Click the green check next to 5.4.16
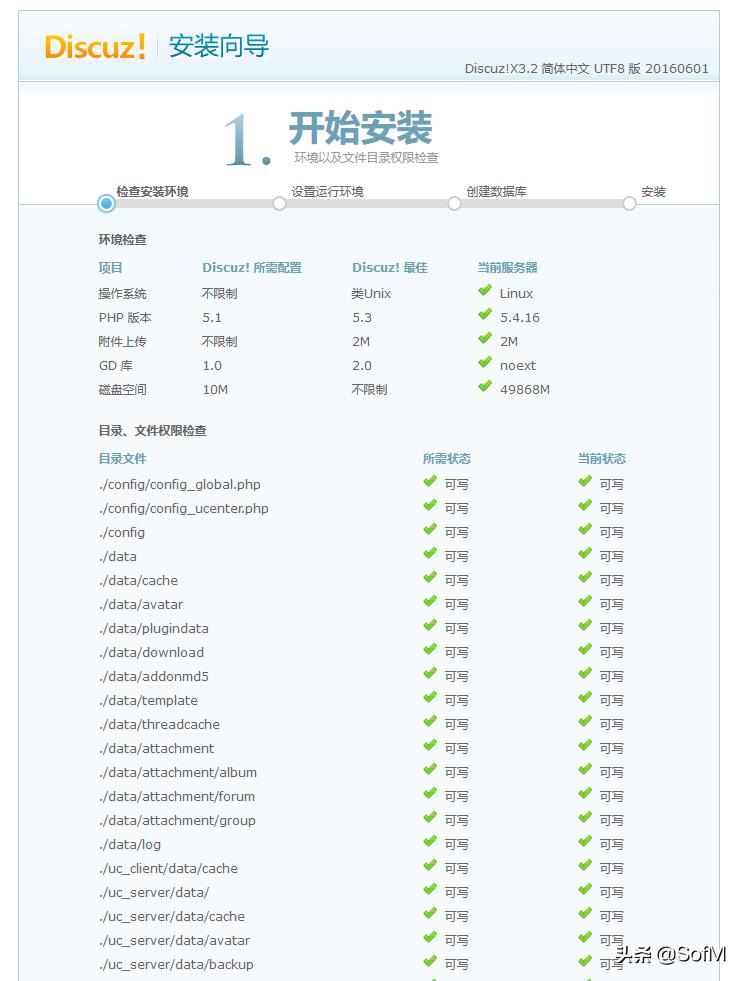Image resolution: width=744 pixels, height=981 pixels. [x=485, y=314]
